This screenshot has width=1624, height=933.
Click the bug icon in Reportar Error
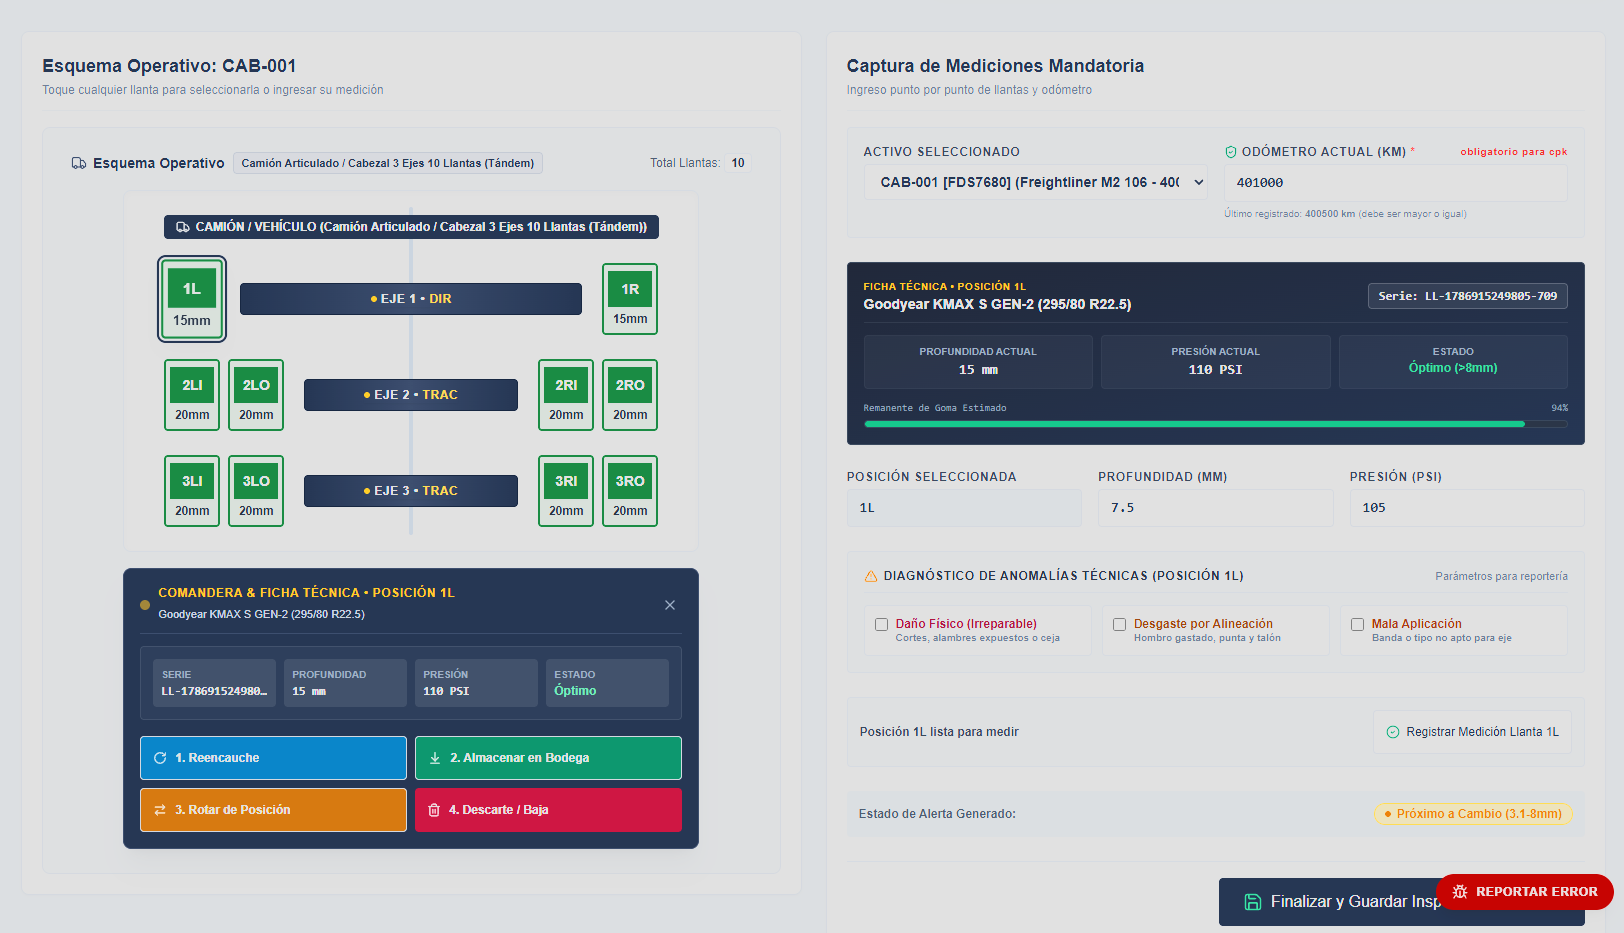[1460, 892]
